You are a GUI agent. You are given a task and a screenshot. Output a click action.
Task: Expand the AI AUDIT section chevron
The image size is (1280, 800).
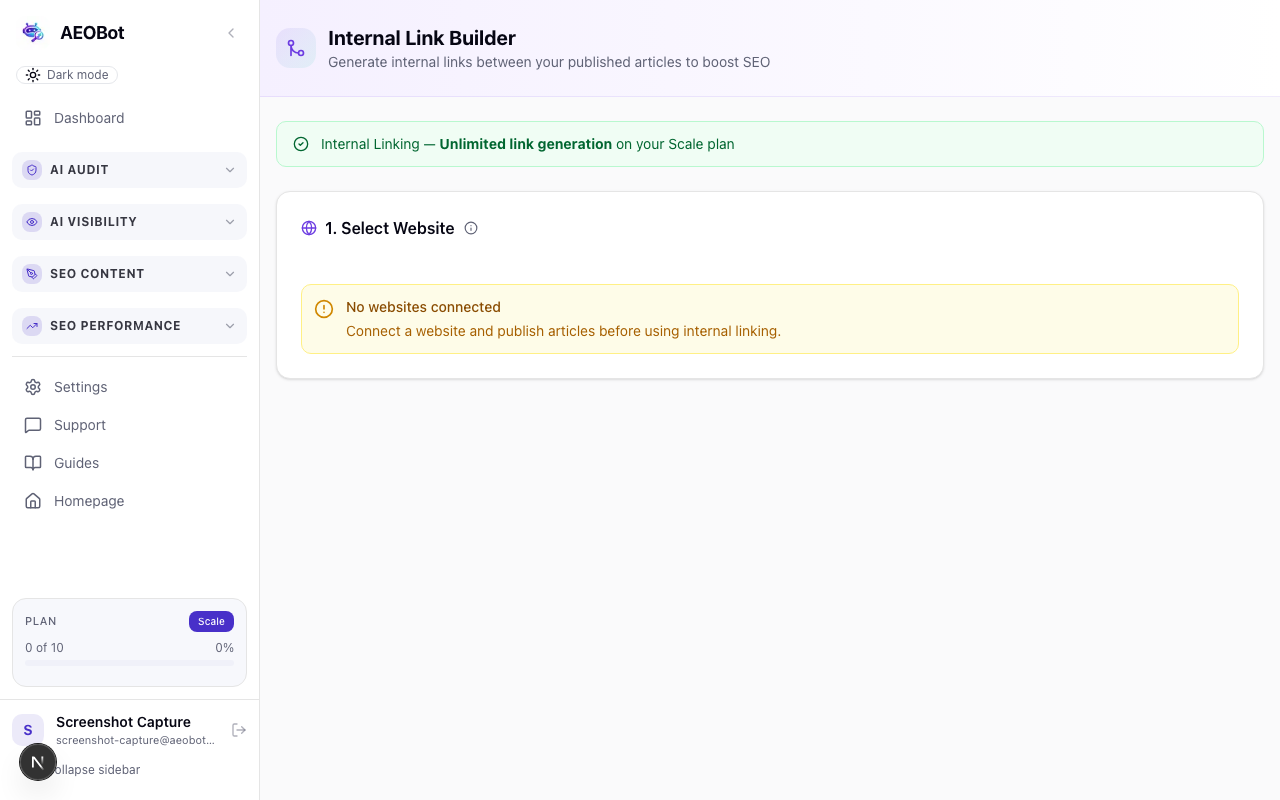pos(230,170)
